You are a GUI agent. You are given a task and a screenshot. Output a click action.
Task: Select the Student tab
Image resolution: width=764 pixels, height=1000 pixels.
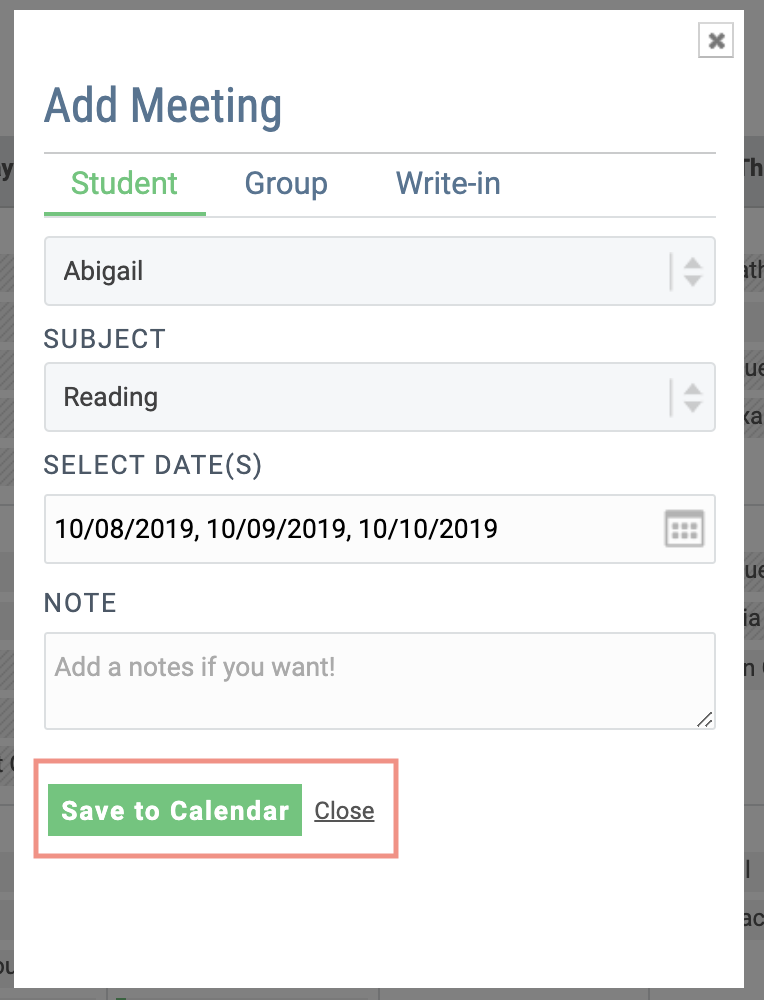124,184
